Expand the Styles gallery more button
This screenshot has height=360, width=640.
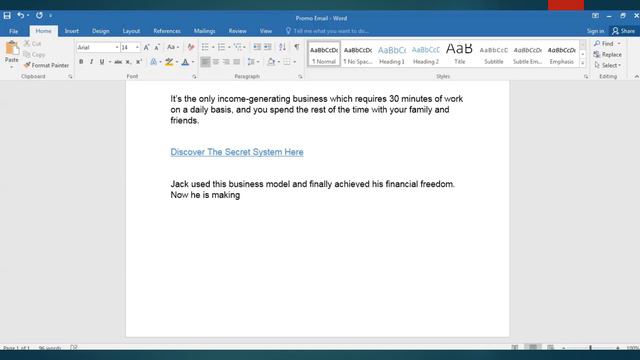[583, 64]
